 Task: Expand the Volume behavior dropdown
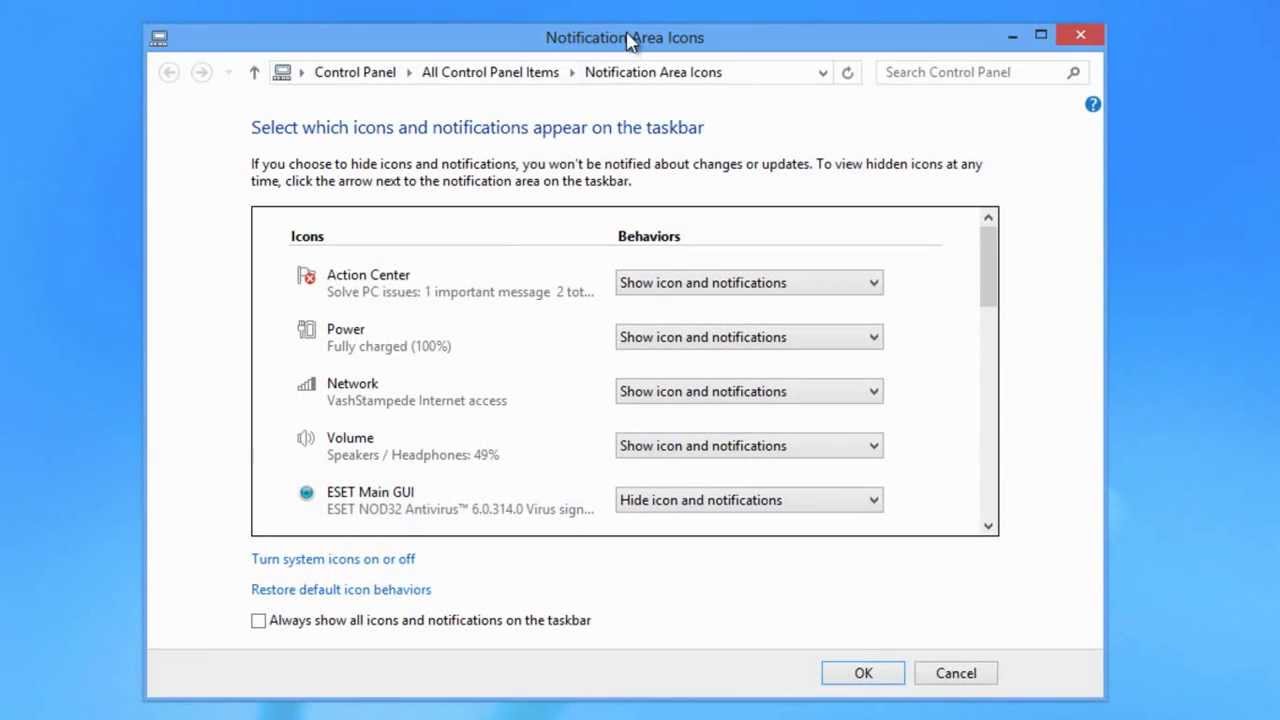point(749,446)
